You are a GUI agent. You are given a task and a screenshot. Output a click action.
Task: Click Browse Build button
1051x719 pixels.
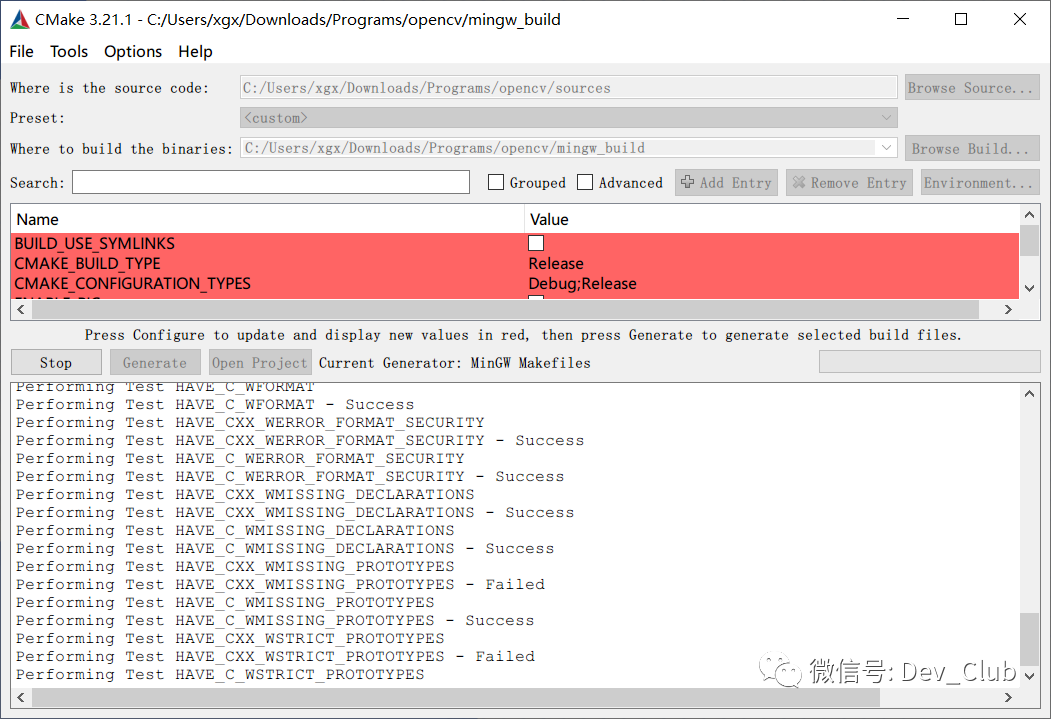pos(972,149)
